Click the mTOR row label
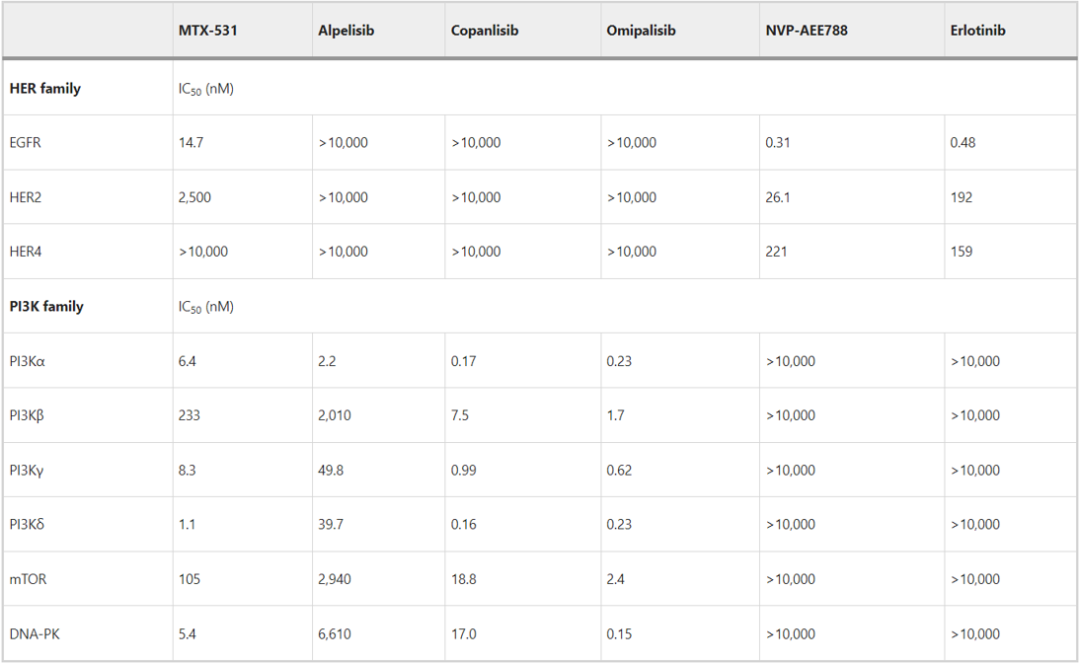This screenshot has width=1080, height=664. click(x=28, y=579)
